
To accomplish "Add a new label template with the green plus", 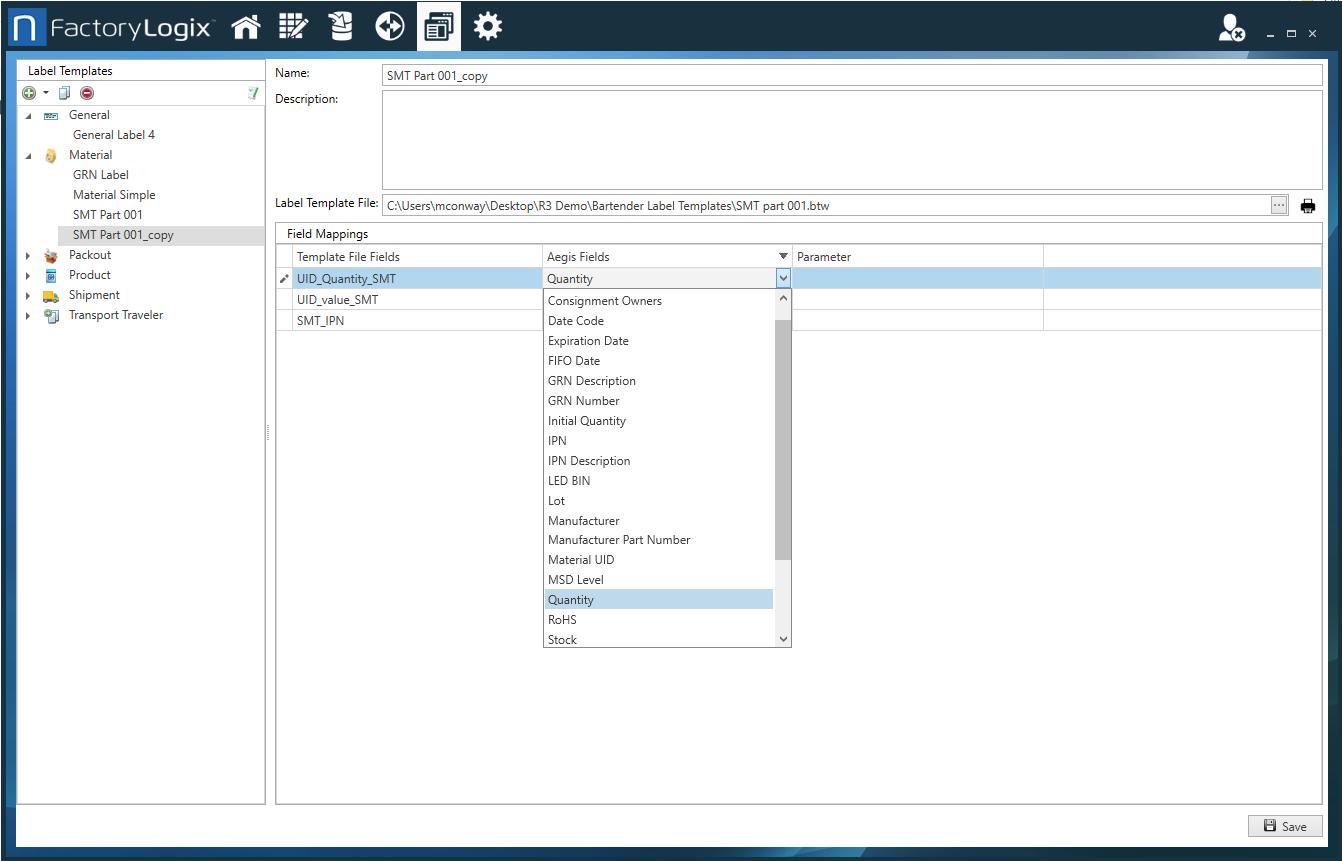I will click(x=29, y=92).
